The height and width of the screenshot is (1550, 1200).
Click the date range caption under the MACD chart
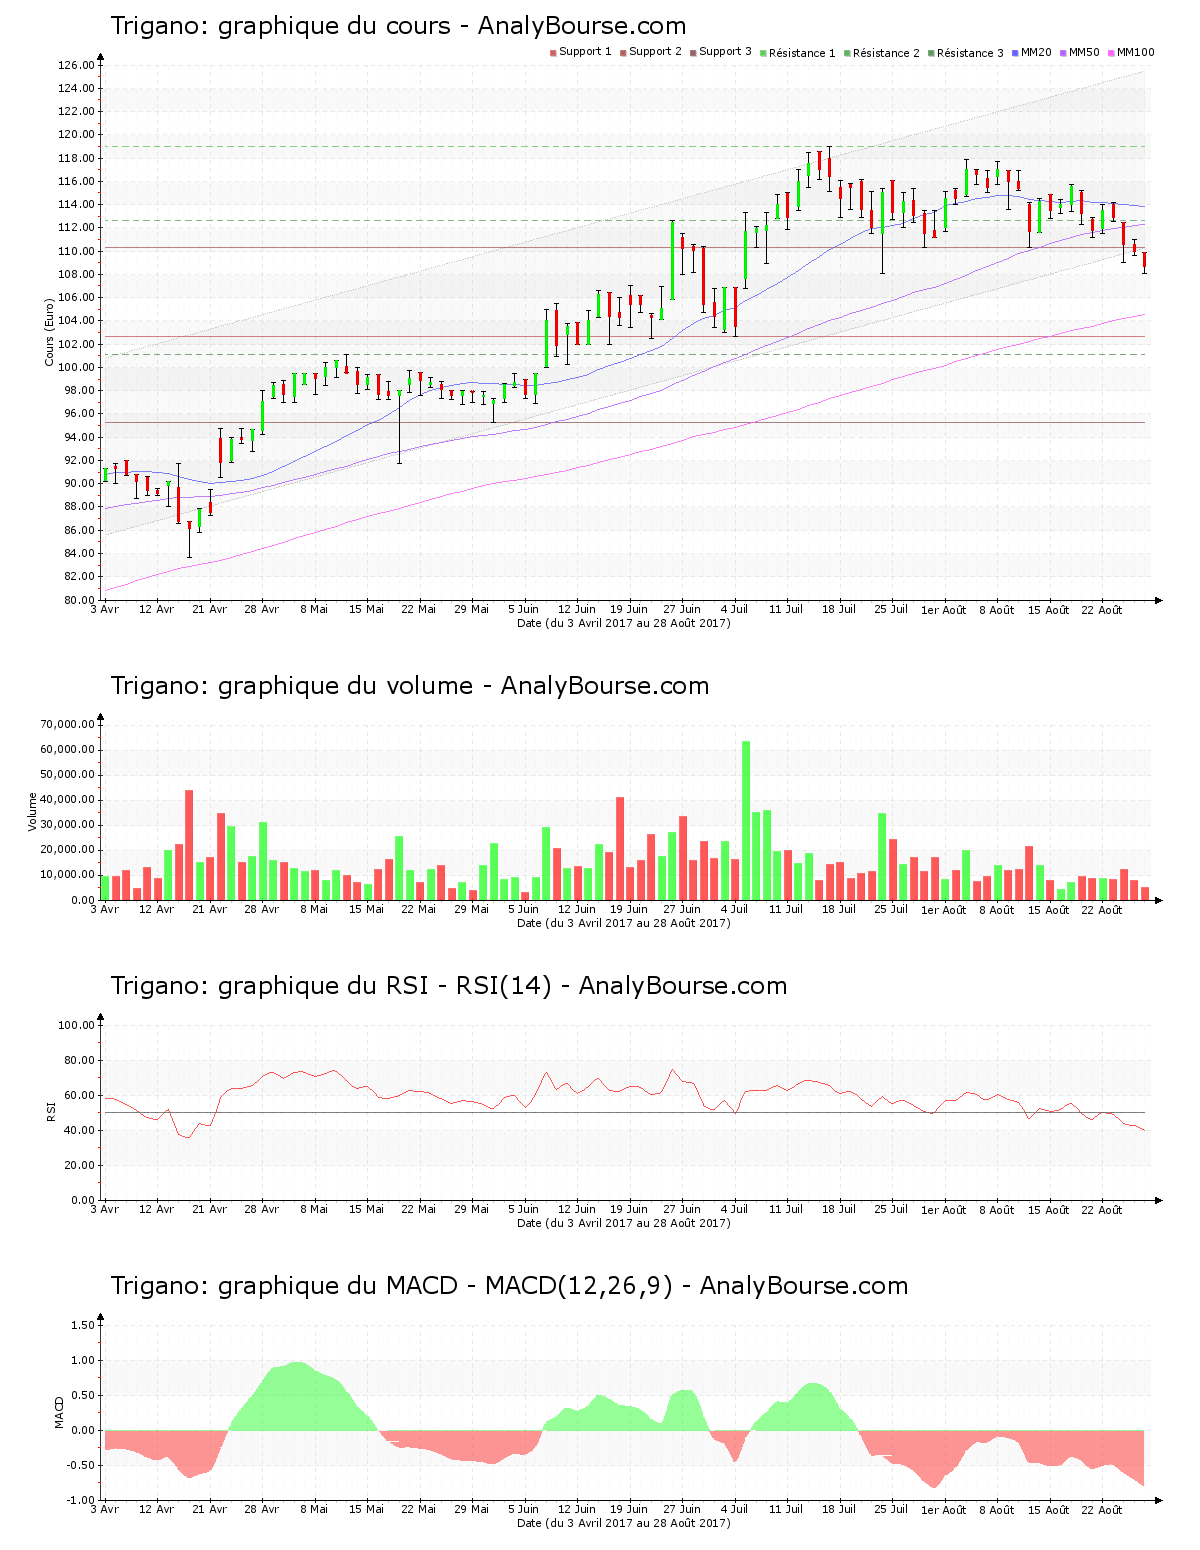point(623,1523)
